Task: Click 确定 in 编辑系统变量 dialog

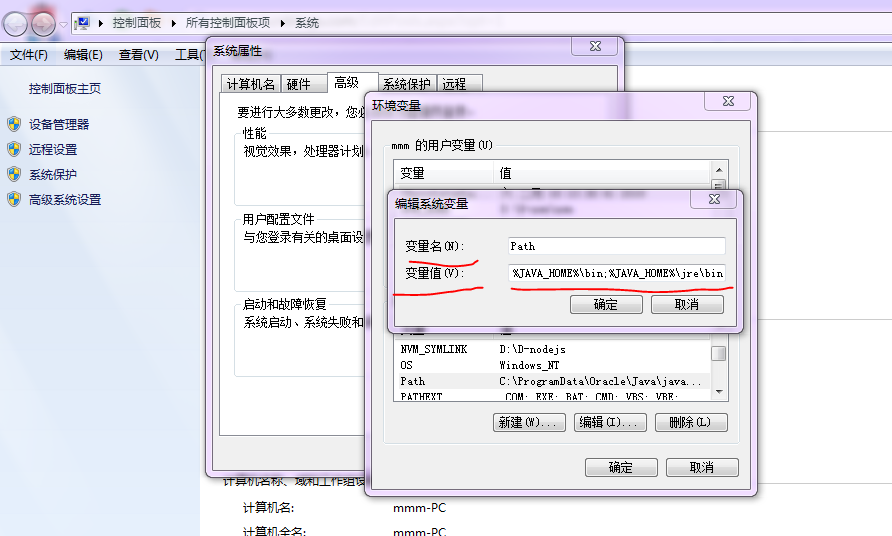Action: 606,304
